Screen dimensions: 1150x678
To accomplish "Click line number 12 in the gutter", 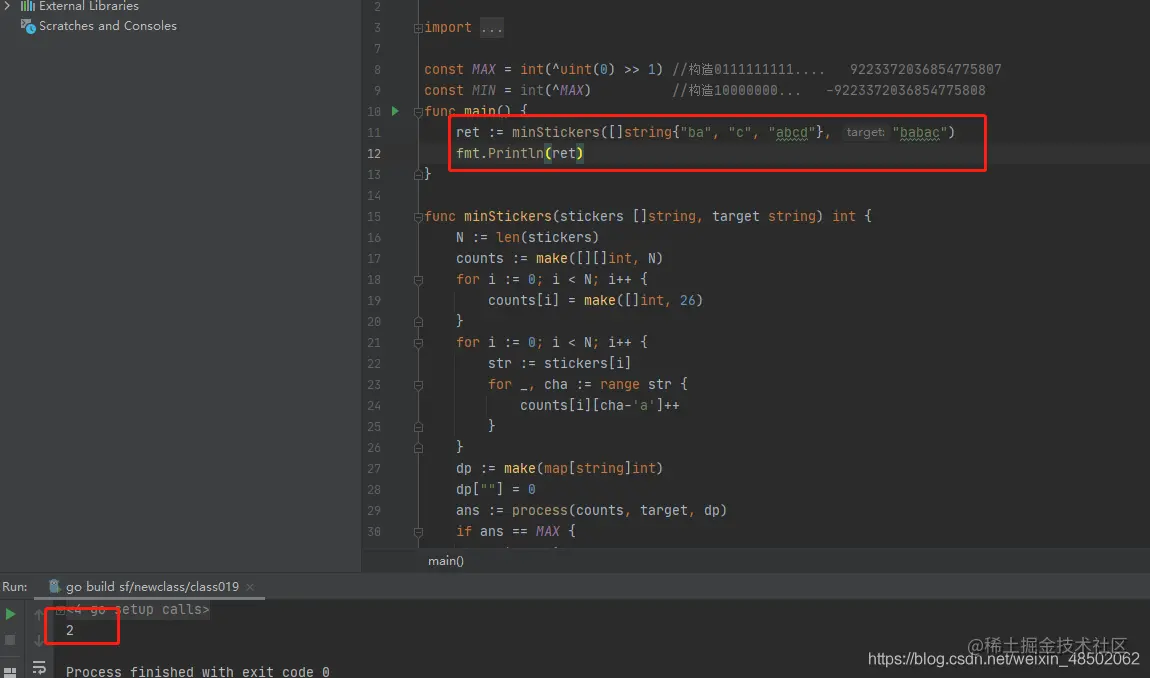I will click(x=373, y=153).
